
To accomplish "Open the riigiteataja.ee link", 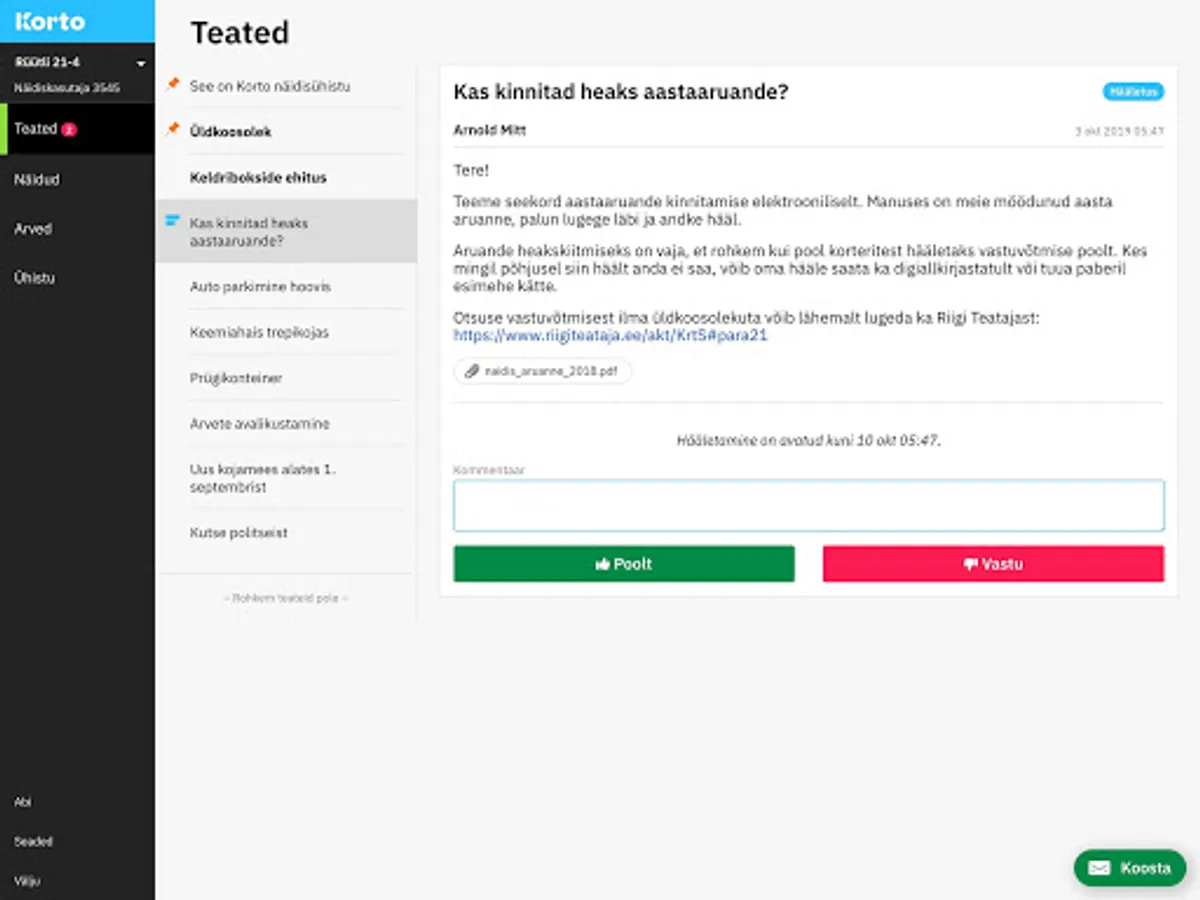I will [x=610, y=336].
